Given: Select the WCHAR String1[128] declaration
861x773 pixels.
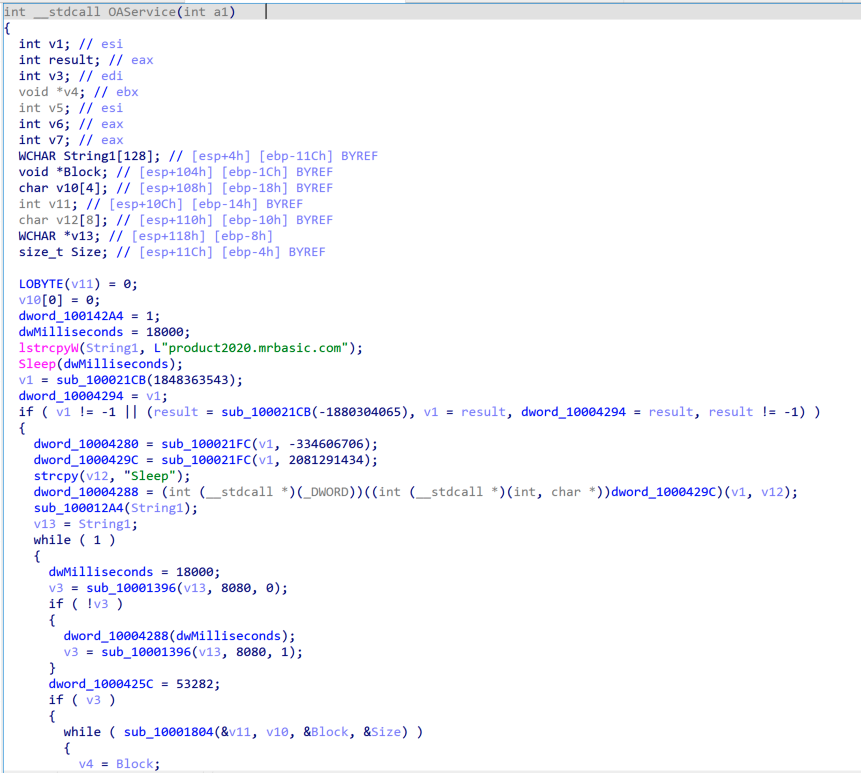Looking at the screenshot, I should pyautogui.click(x=198, y=156).
